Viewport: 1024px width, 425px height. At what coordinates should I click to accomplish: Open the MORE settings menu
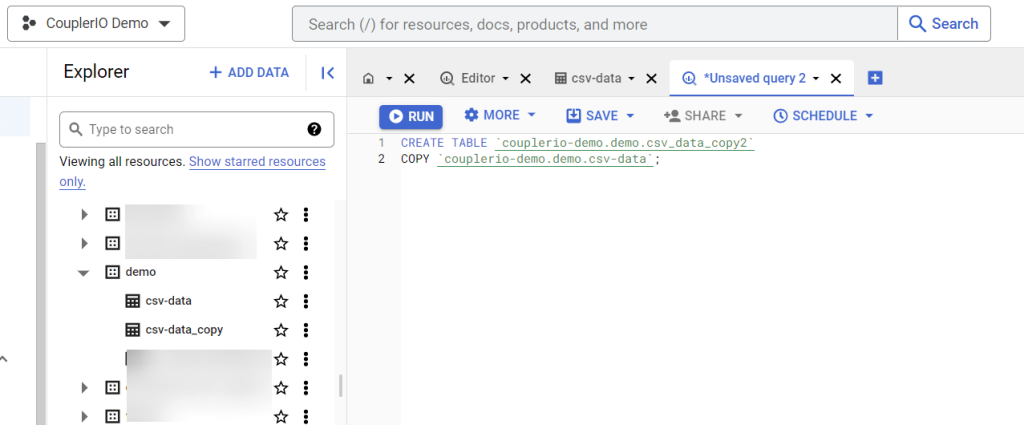[x=500, y=116]
